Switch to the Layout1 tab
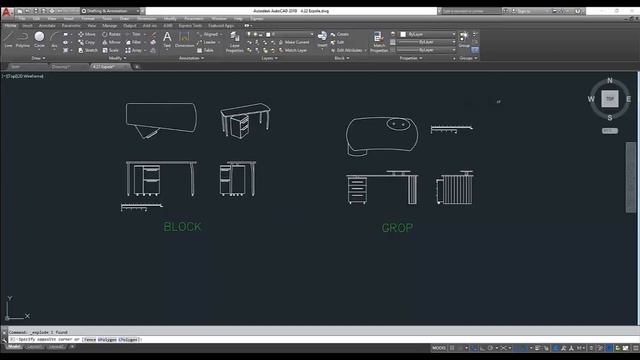 (x=34, y=347)
